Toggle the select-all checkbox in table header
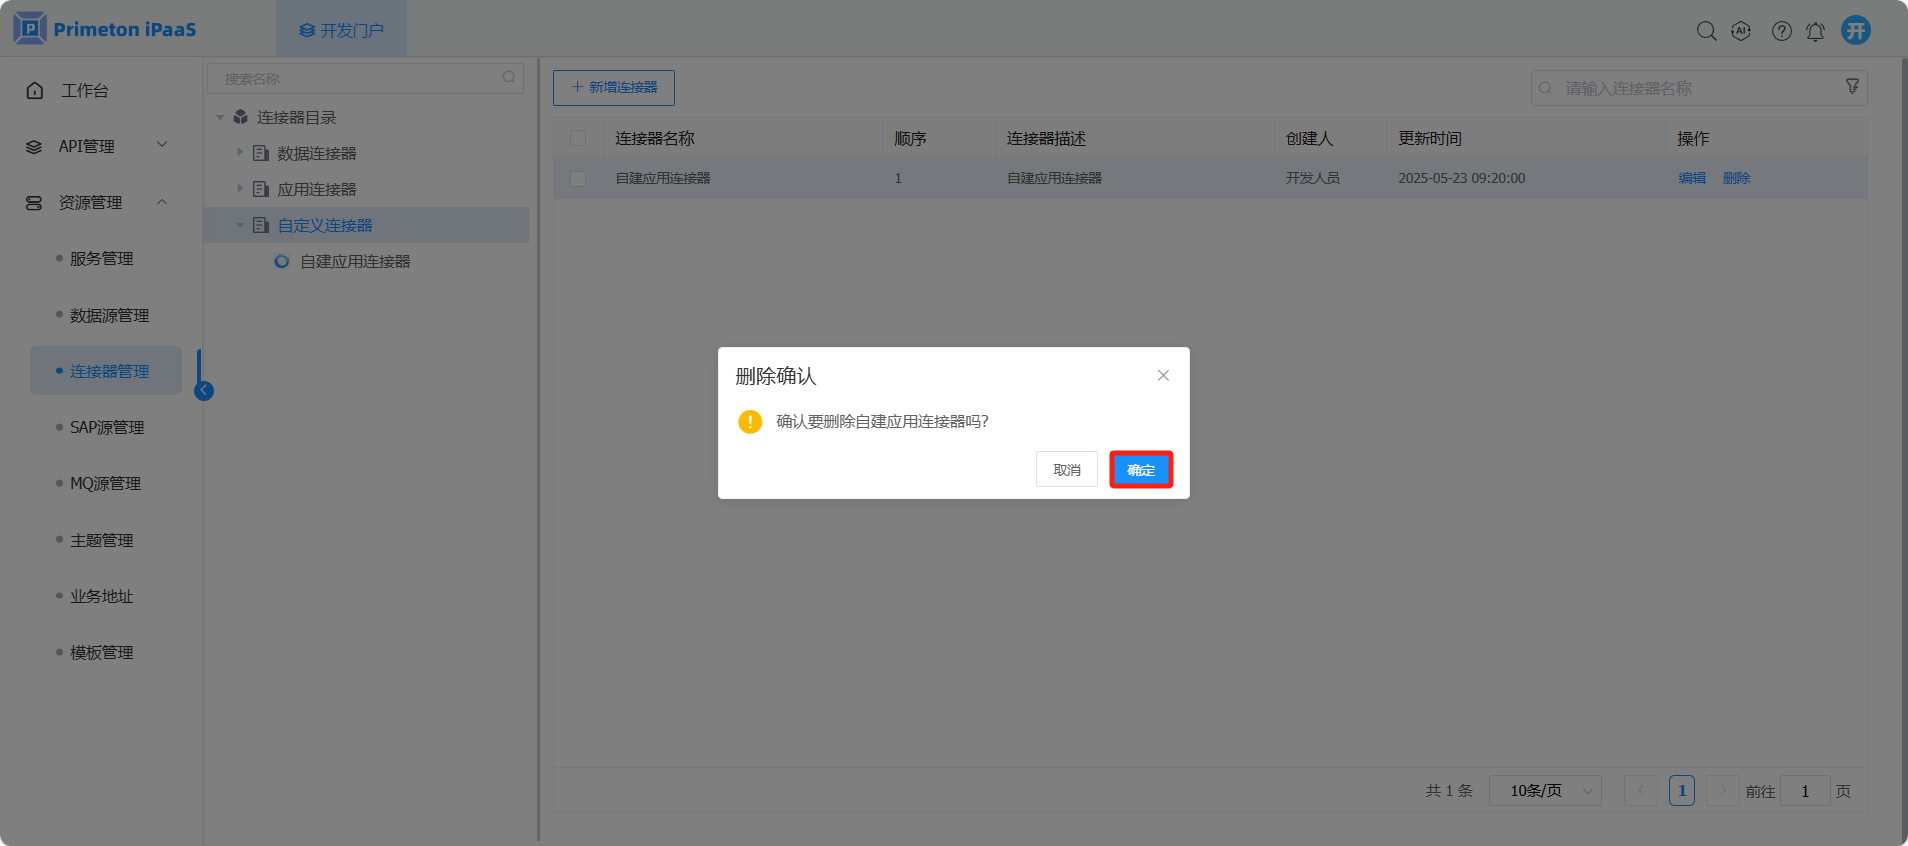The height and width of the screenshot is (846, 1908). pos(578,138)
